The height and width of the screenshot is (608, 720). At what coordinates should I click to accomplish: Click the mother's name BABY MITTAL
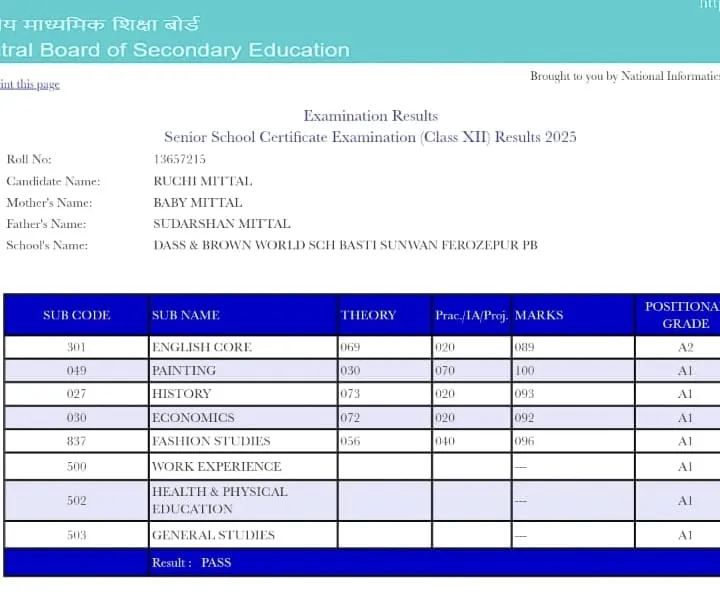[197, 203]
